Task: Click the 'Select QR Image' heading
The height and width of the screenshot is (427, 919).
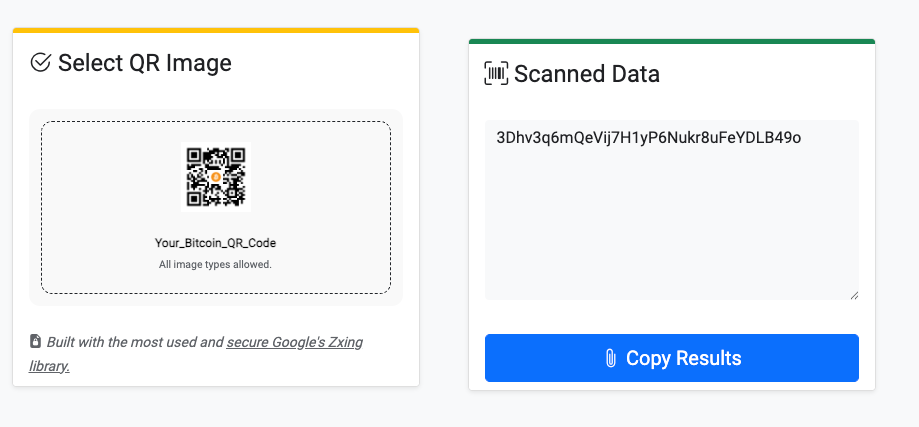Action: coord(144,63)
